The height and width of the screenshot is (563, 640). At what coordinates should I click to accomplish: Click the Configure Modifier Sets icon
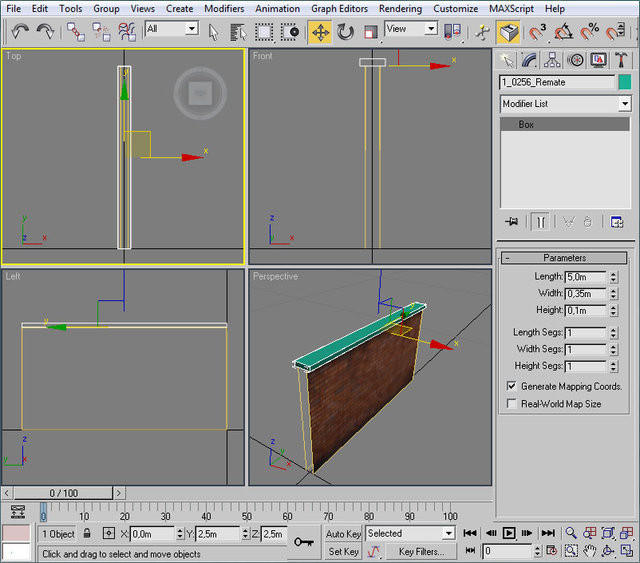617,222
